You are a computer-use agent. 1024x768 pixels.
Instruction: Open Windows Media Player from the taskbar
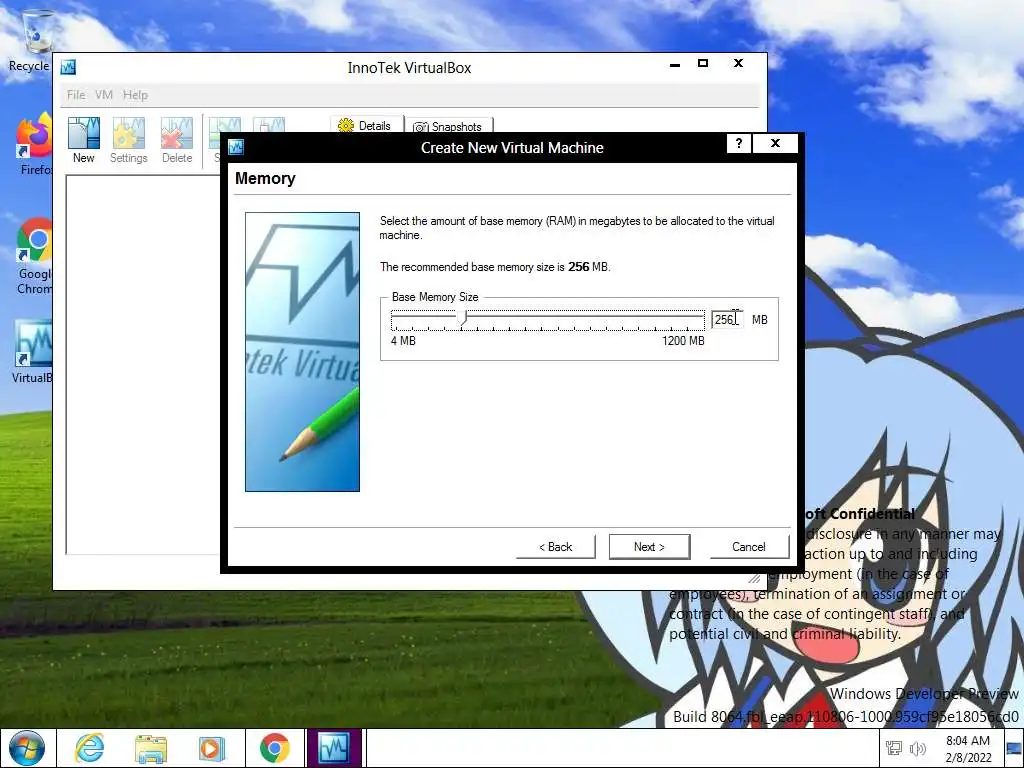[x=212, y=748]
